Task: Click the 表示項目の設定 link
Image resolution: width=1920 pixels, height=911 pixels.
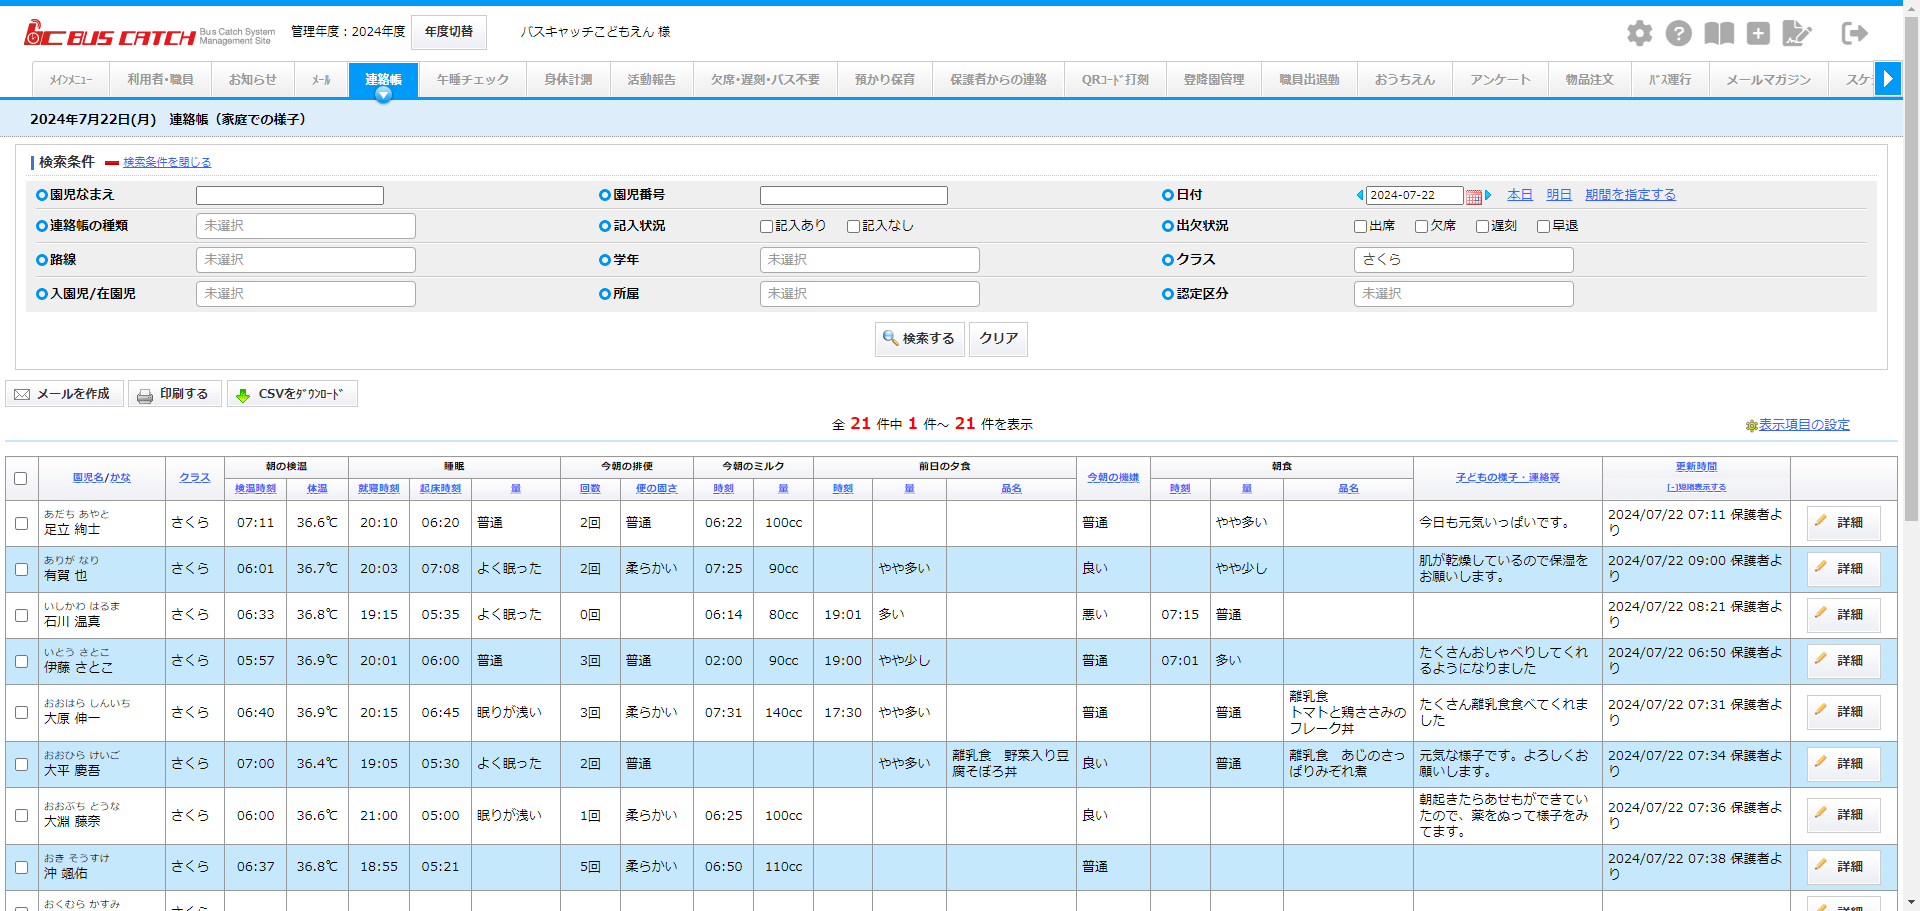Action: point(1803,425)
